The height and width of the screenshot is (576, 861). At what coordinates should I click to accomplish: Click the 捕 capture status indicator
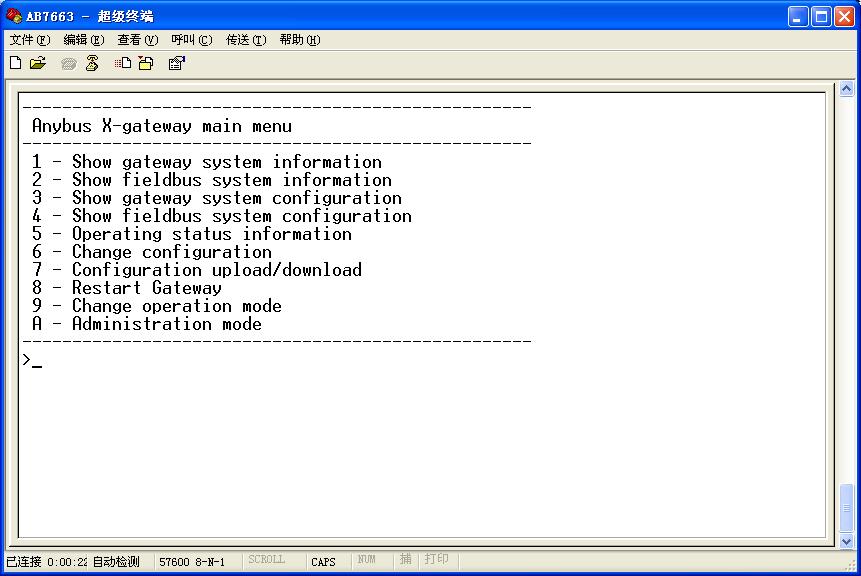click(x=406, y=559)
